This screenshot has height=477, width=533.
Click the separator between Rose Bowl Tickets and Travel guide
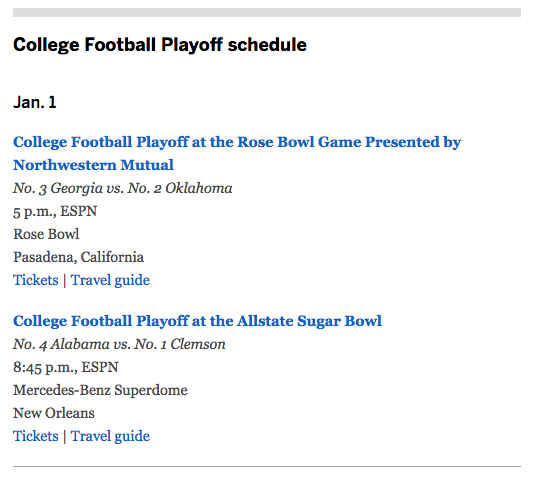click(65, 281)
